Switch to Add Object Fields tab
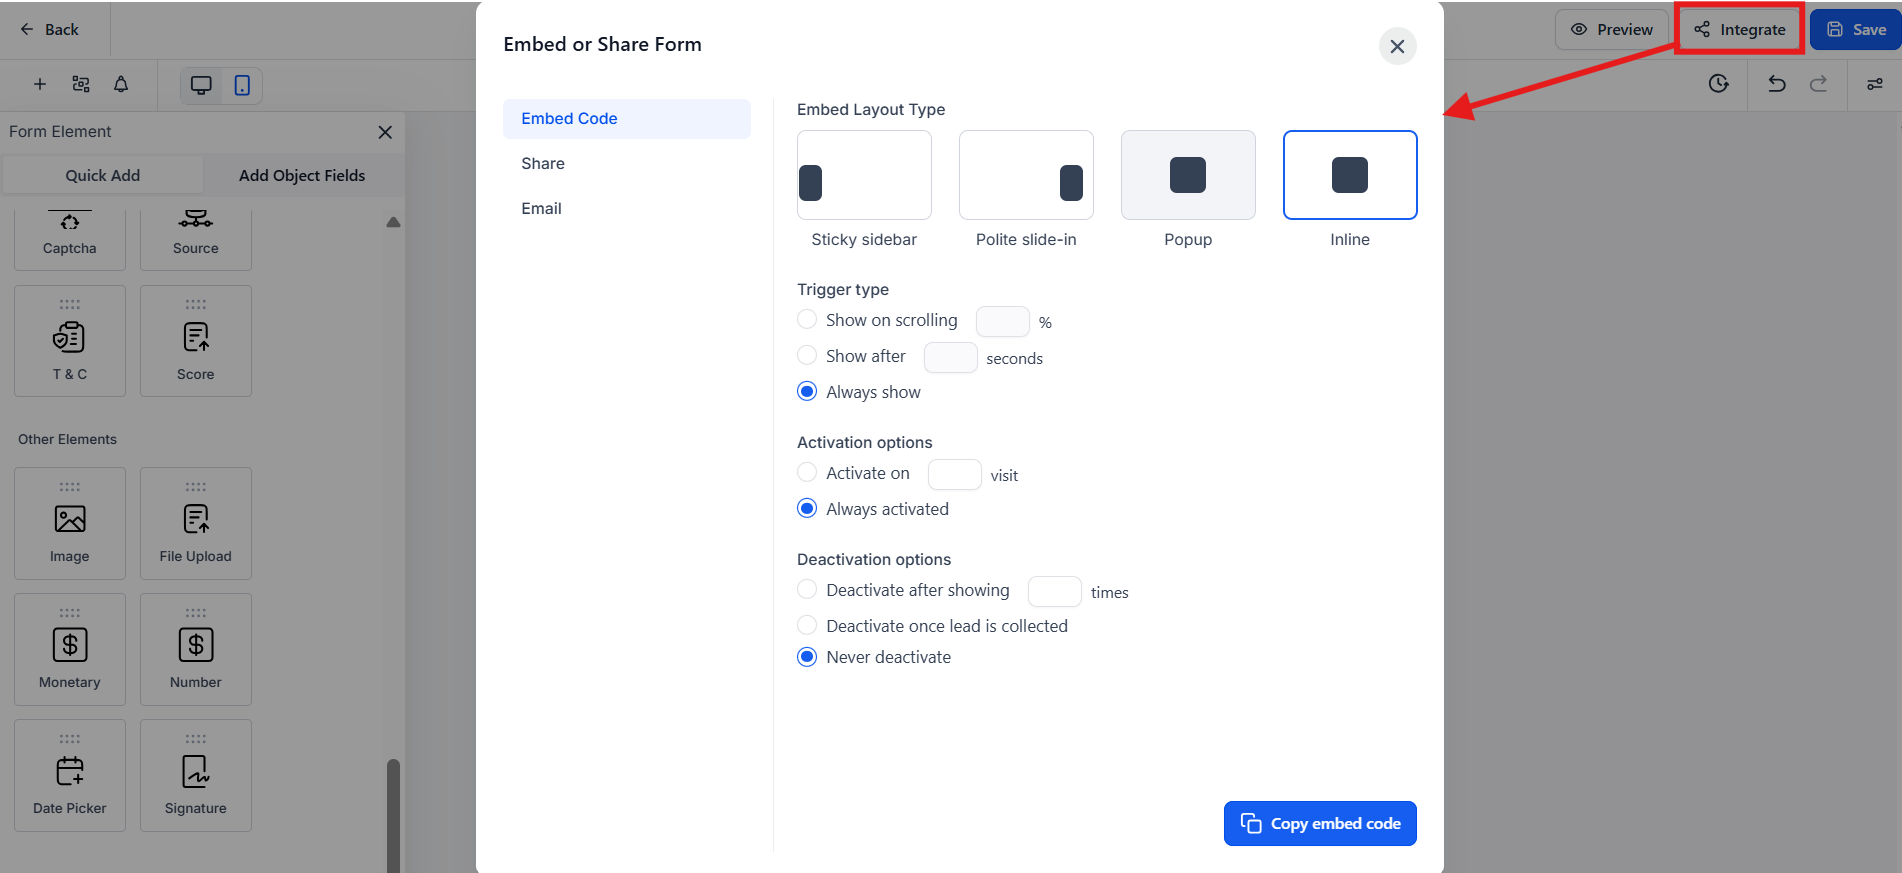This screenshot has height=873, width=1902. 302,176
